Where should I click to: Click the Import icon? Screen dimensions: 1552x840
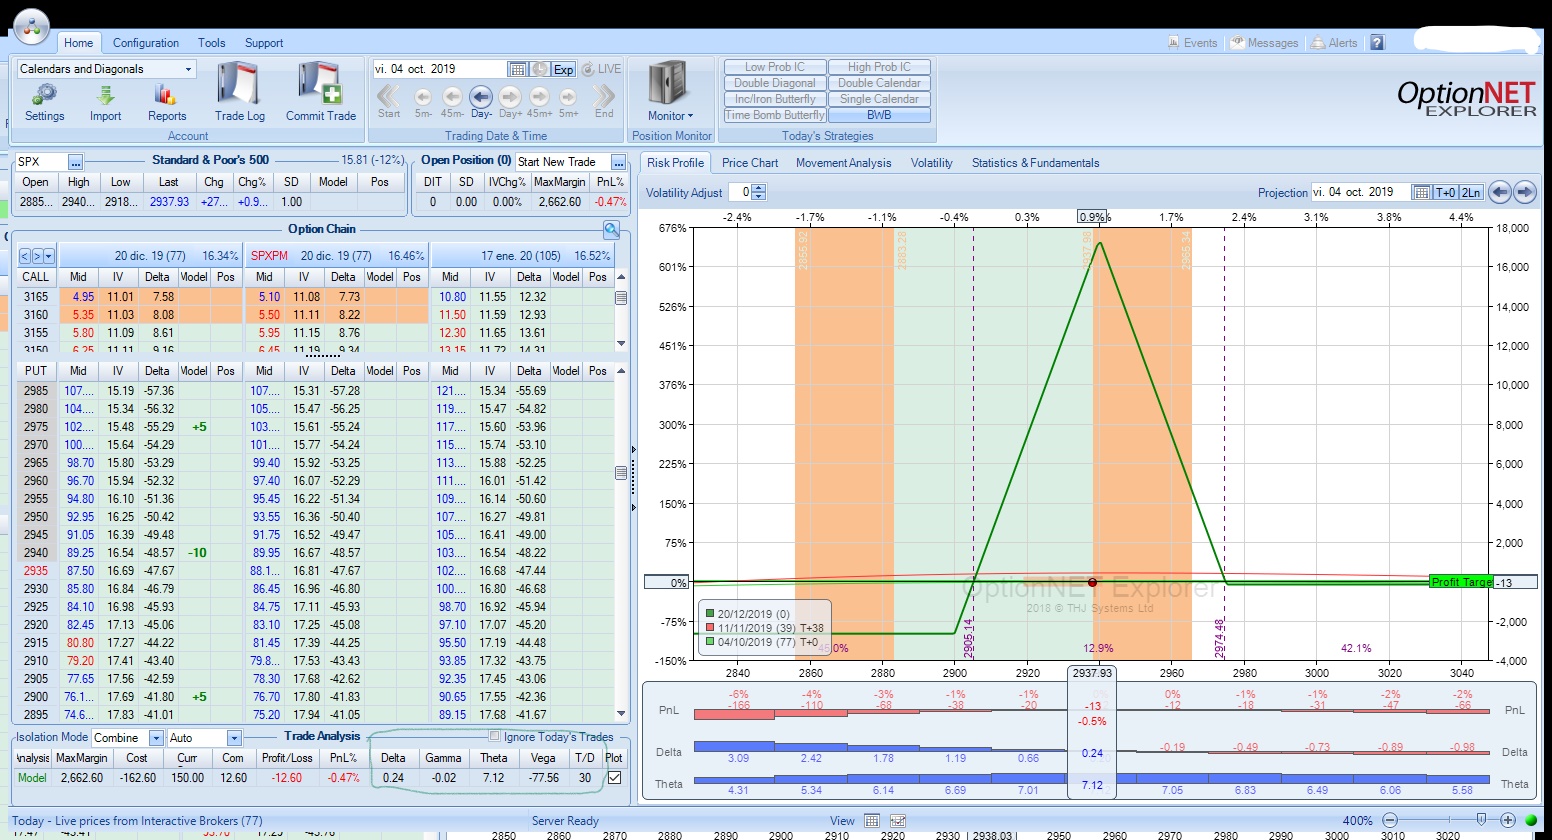(105, 96)
